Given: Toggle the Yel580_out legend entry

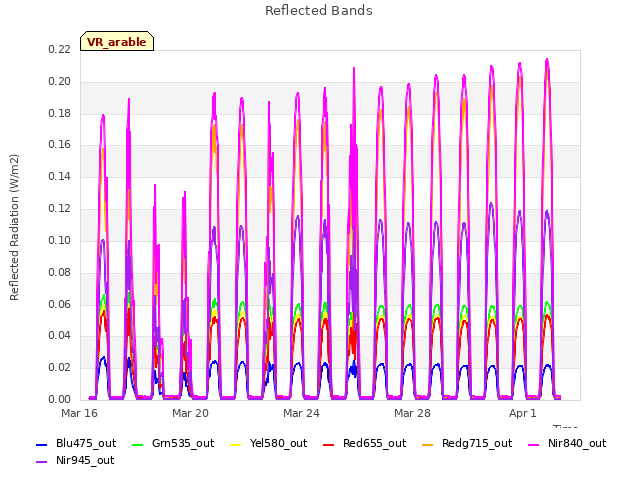Looking at the screenshot, I should [x=269, y=444].
